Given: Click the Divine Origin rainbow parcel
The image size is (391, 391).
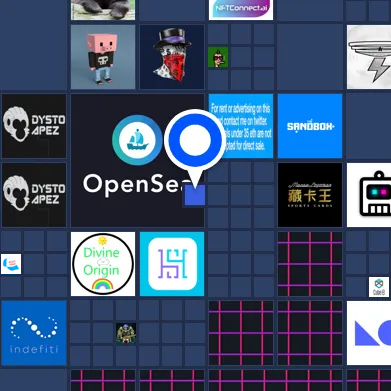Looking at the screenshot, I should click(x=103, y=264).
